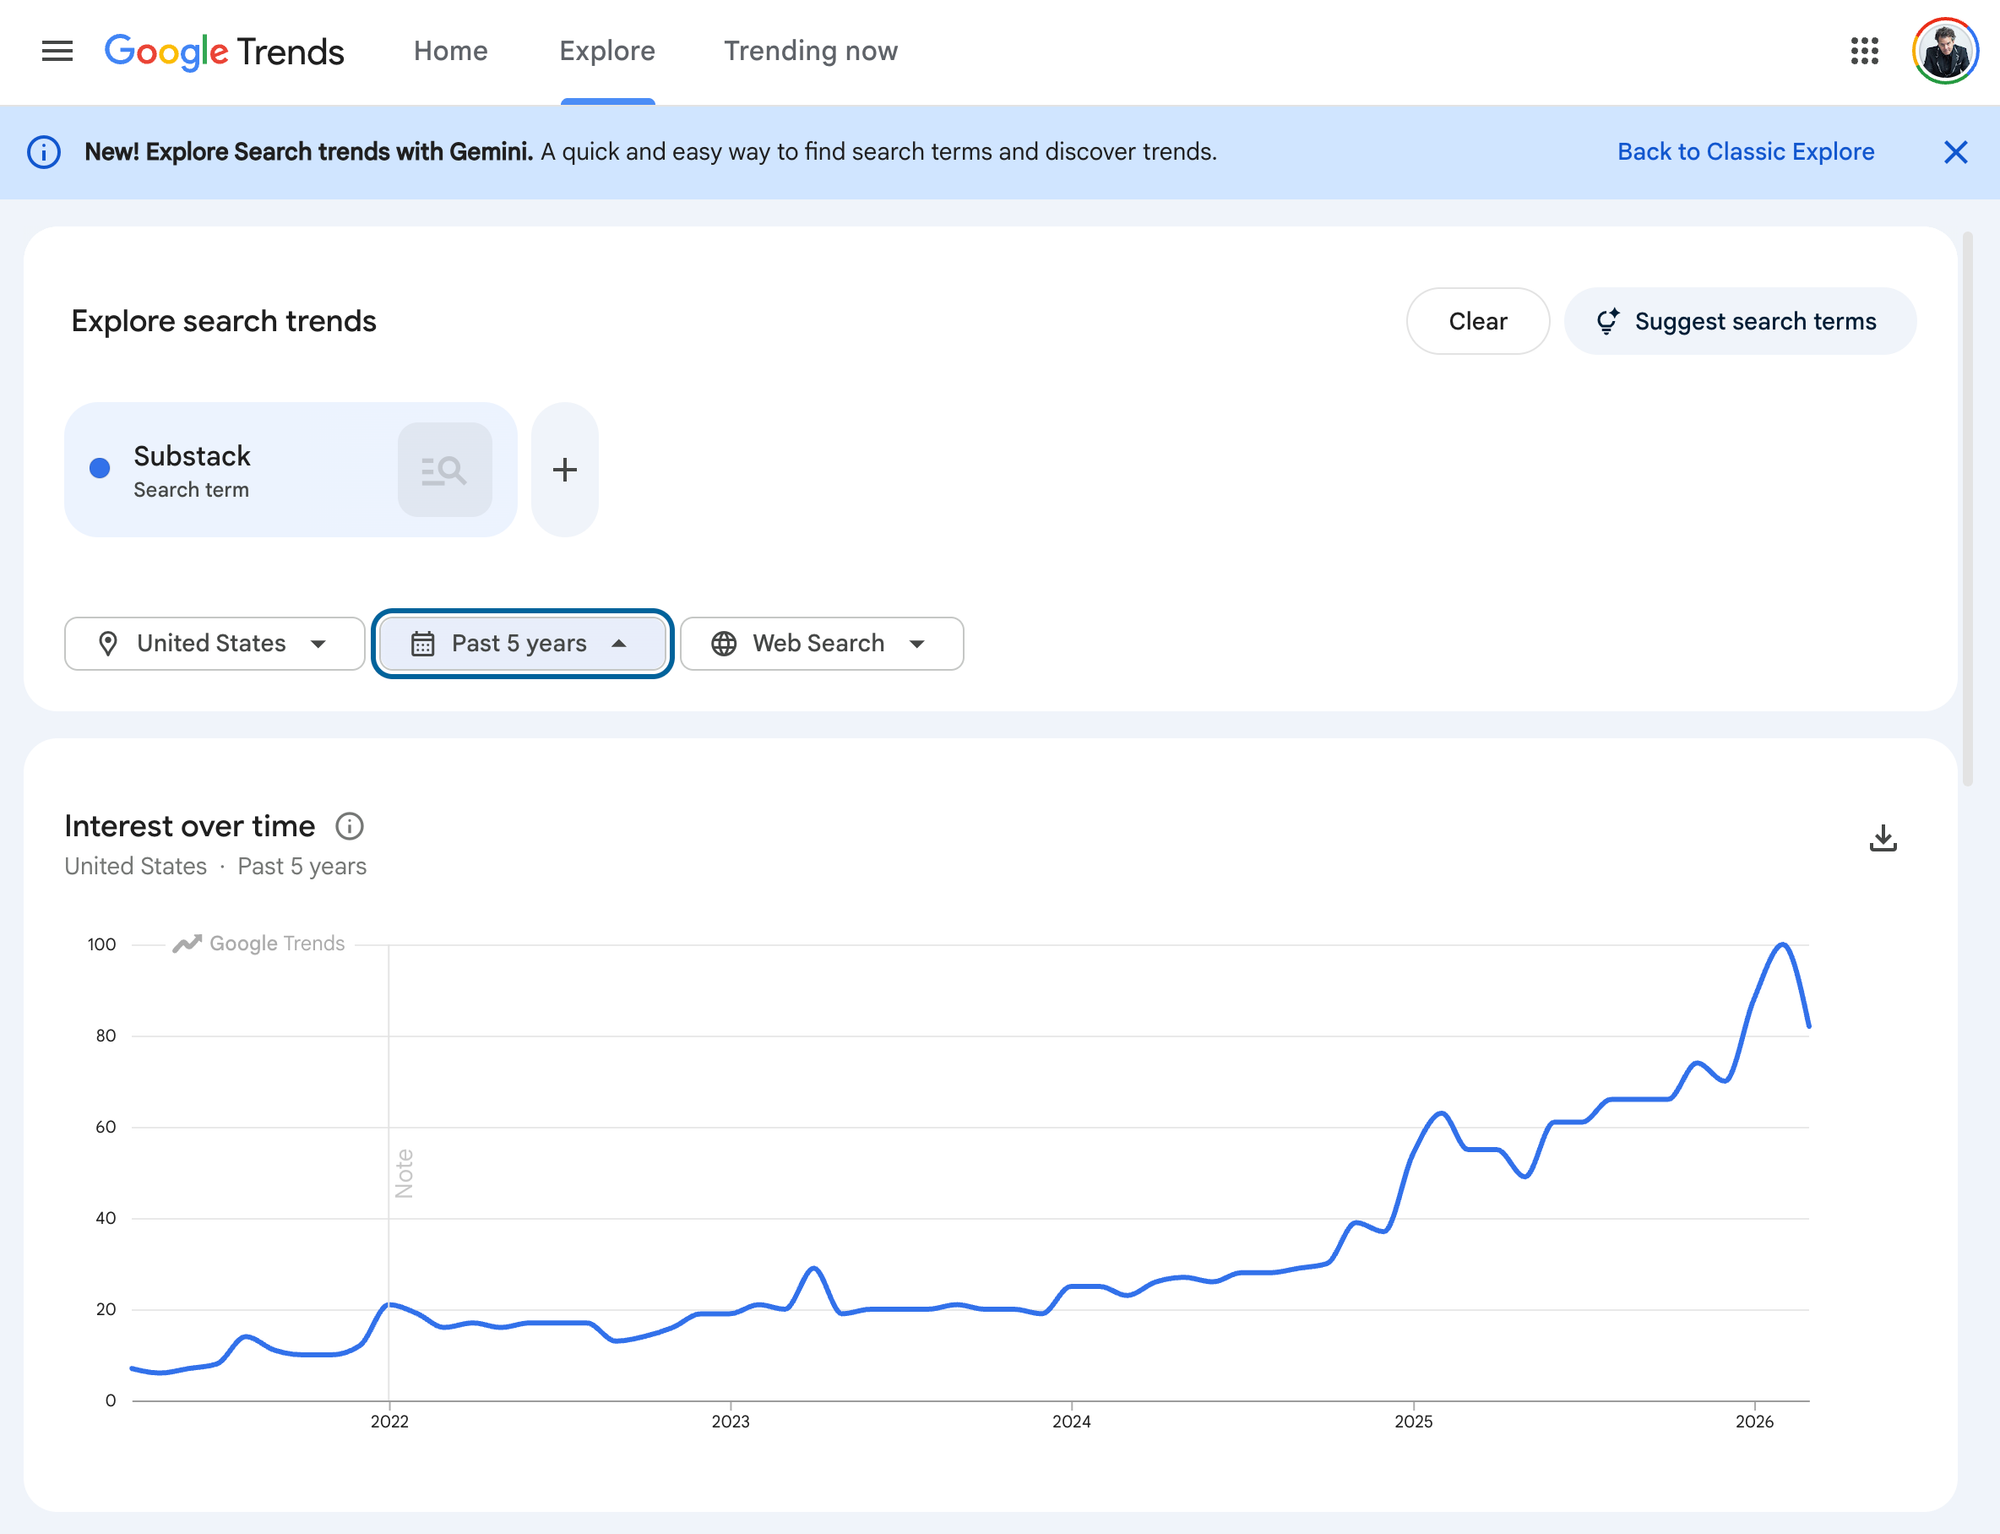Click the '2023' x-axis label

[730, 1421]
